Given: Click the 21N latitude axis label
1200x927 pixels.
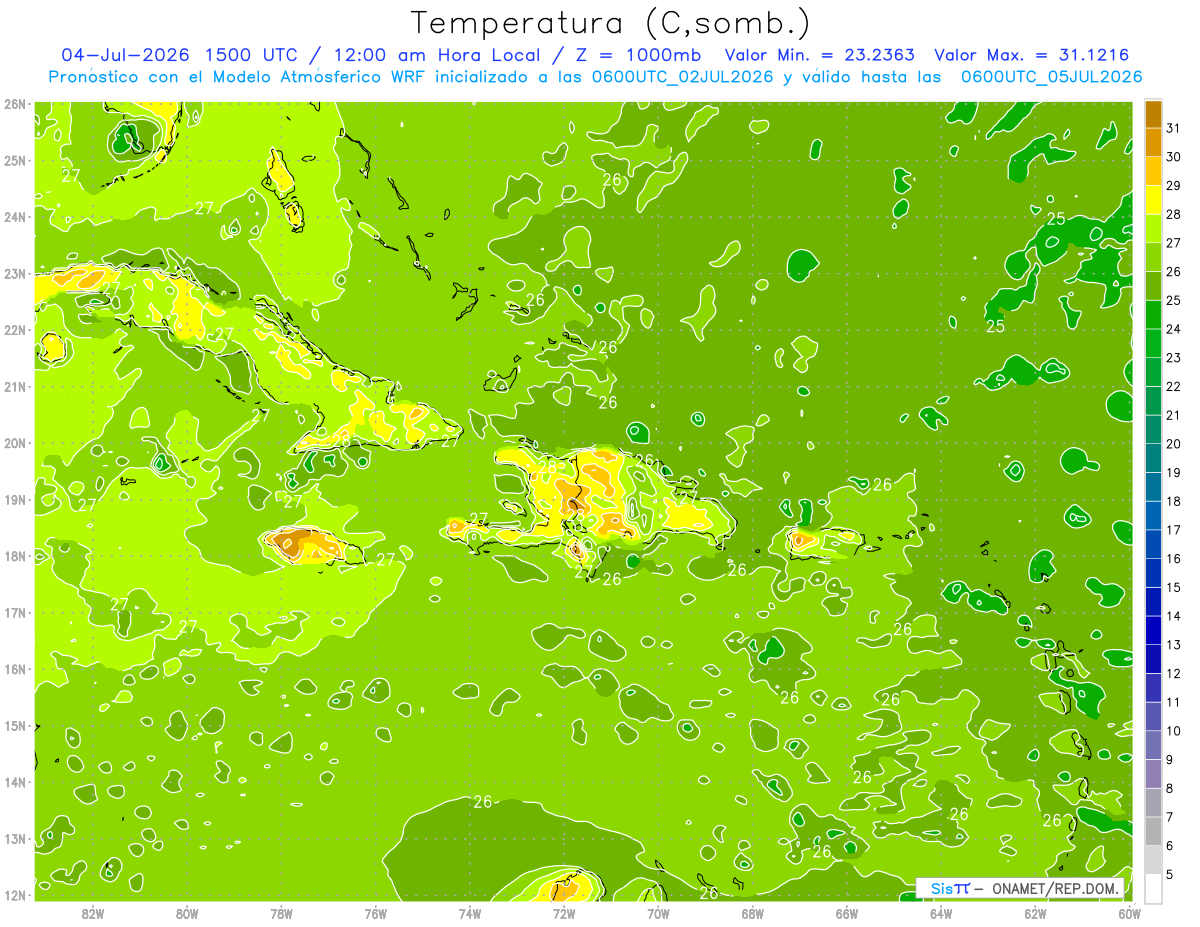Looking at the screenshot, I should pos(15,386).
